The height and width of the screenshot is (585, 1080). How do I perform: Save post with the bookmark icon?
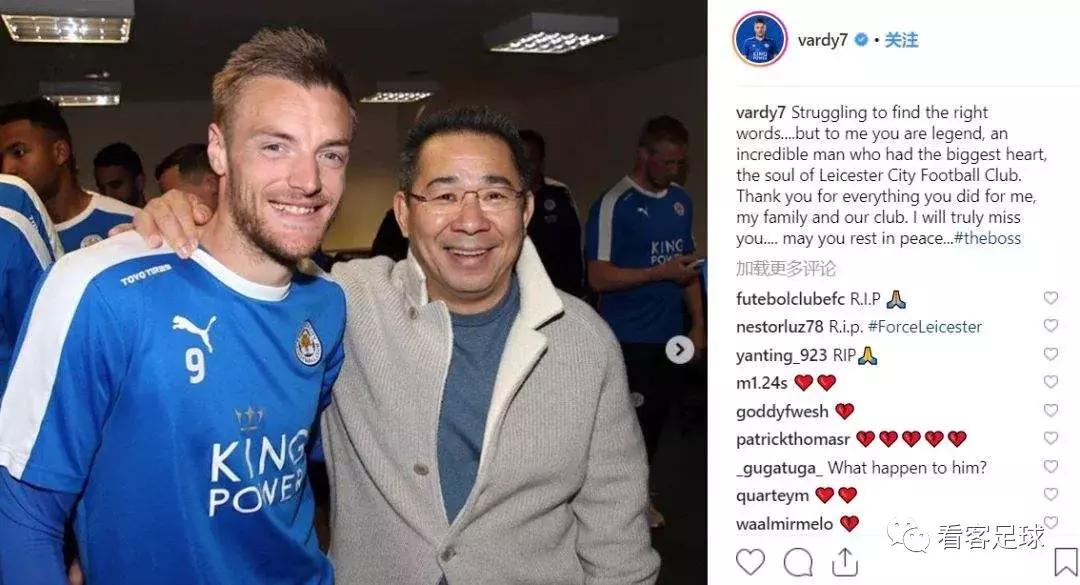tap(1066, 562)
